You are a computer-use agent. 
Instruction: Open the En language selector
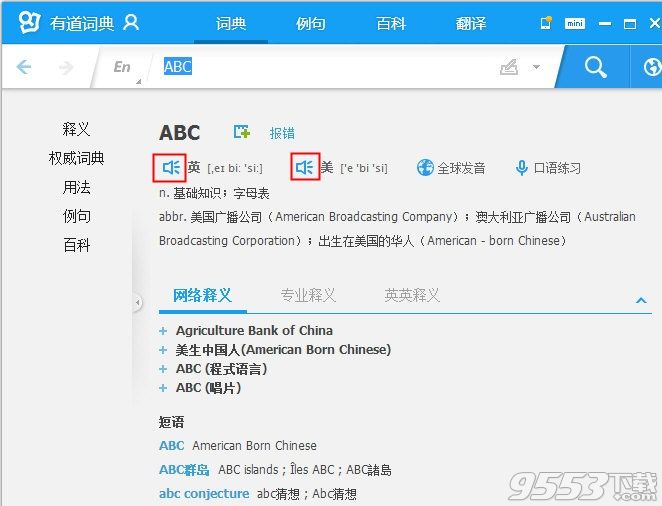[x=122, y=67]
